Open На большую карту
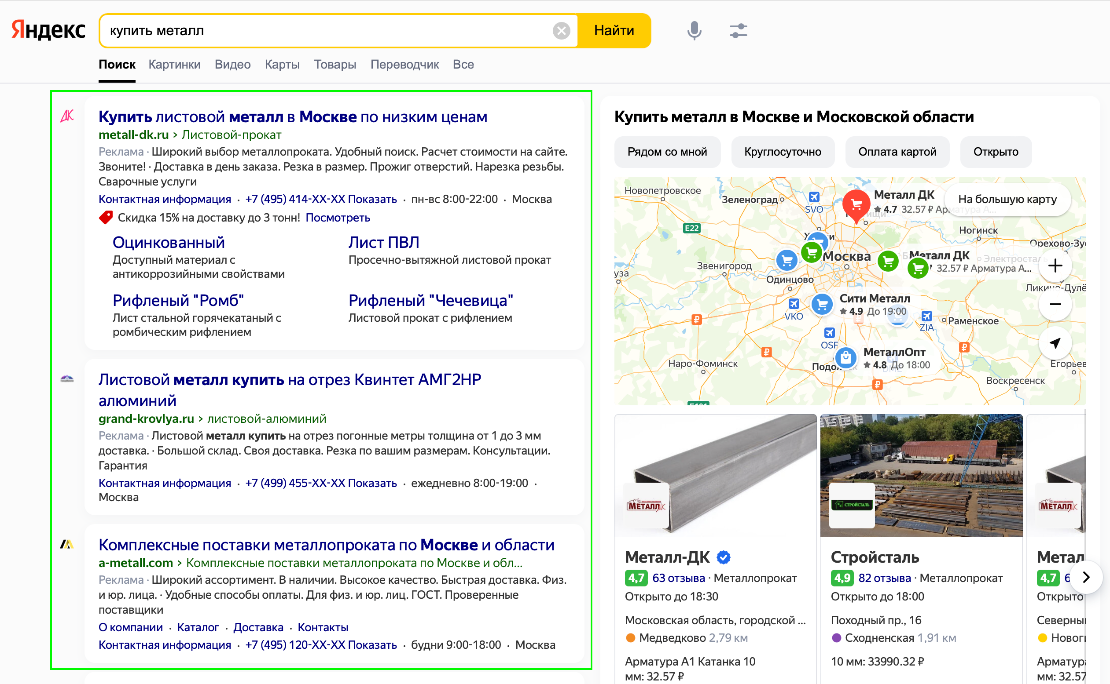 [x=1007, y=200]
